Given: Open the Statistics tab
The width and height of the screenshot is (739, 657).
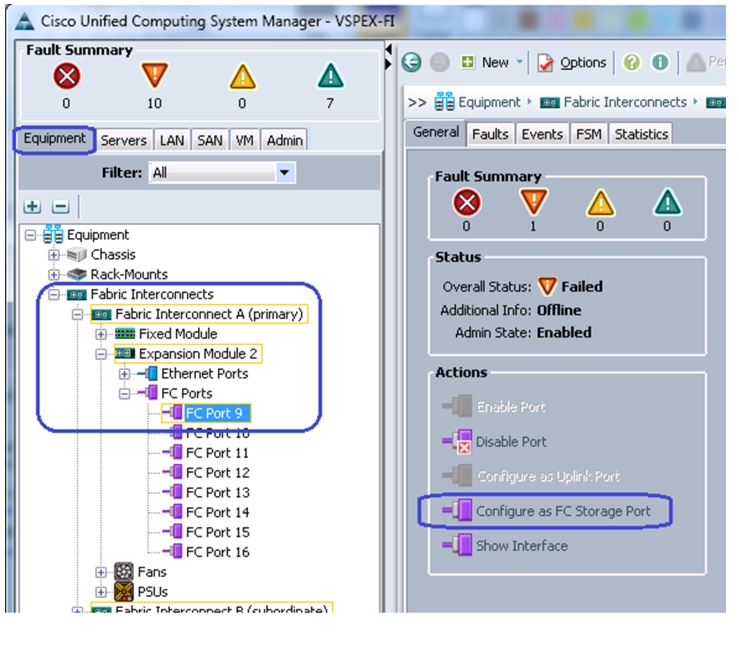Looking at the screenshot, I should click(x=641, y=135).
